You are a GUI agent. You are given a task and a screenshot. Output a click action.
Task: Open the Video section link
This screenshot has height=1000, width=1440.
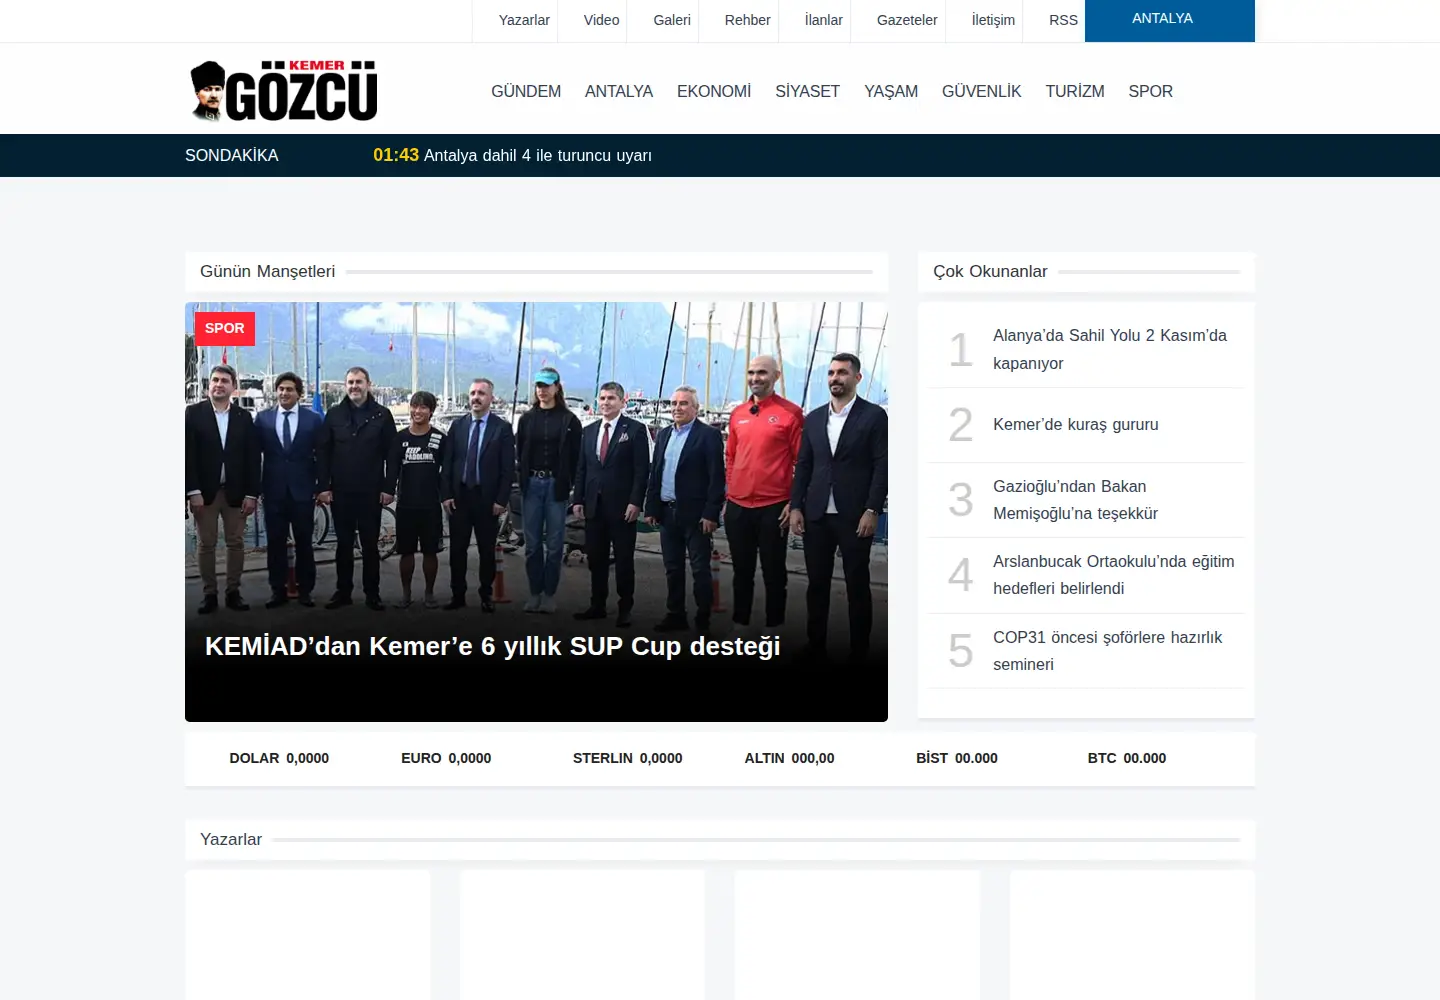point(601,20)
